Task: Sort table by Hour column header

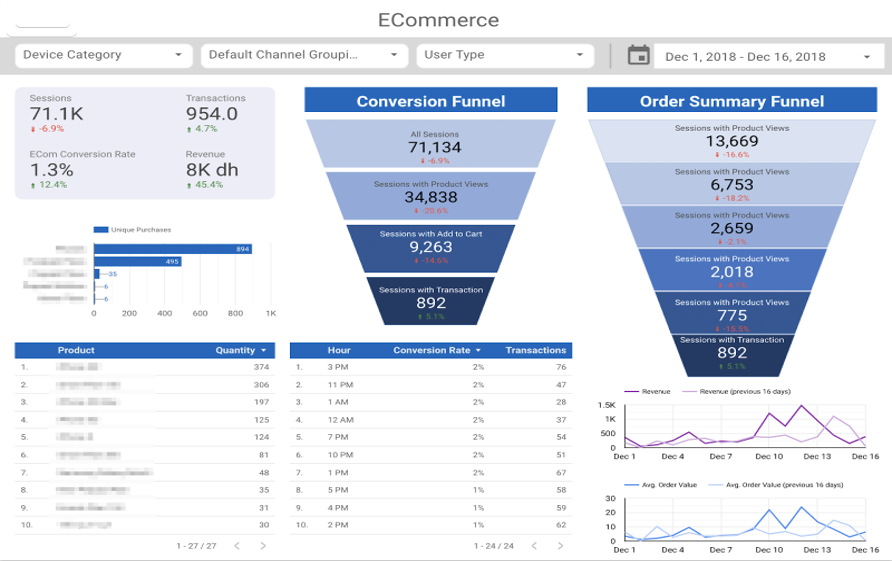Action: [x=339, y=350]
